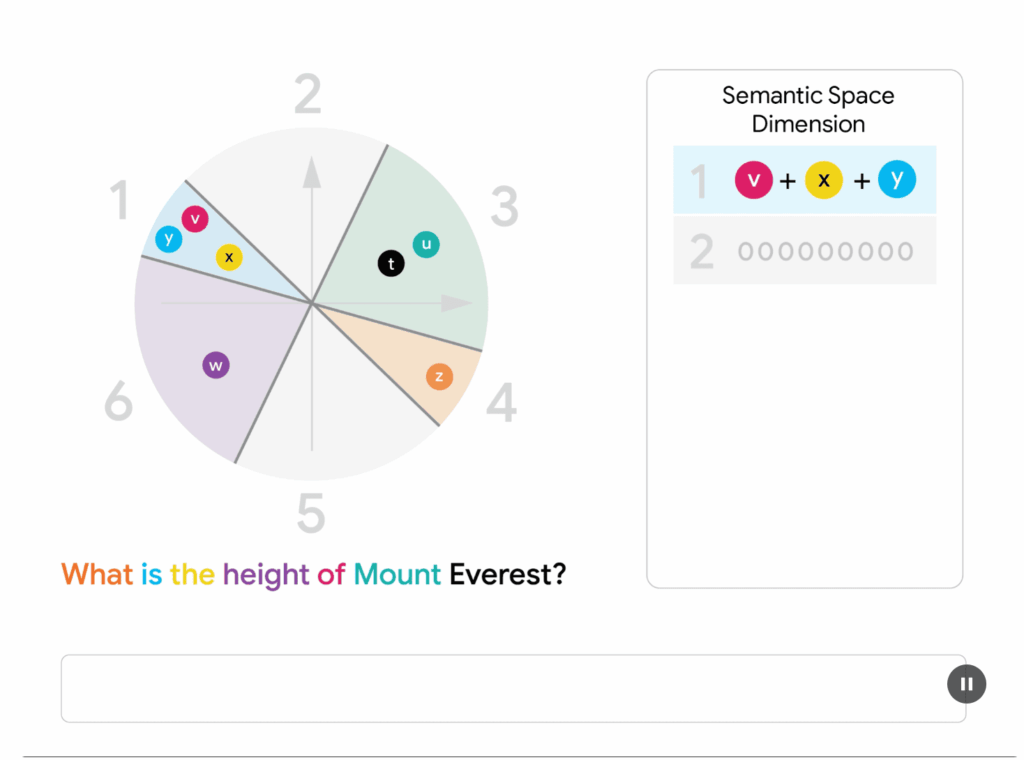1024x760 pixels.
Task: Select the teal 'u' token in the pie
Action: pyautogui.click(x=426, y=244)
